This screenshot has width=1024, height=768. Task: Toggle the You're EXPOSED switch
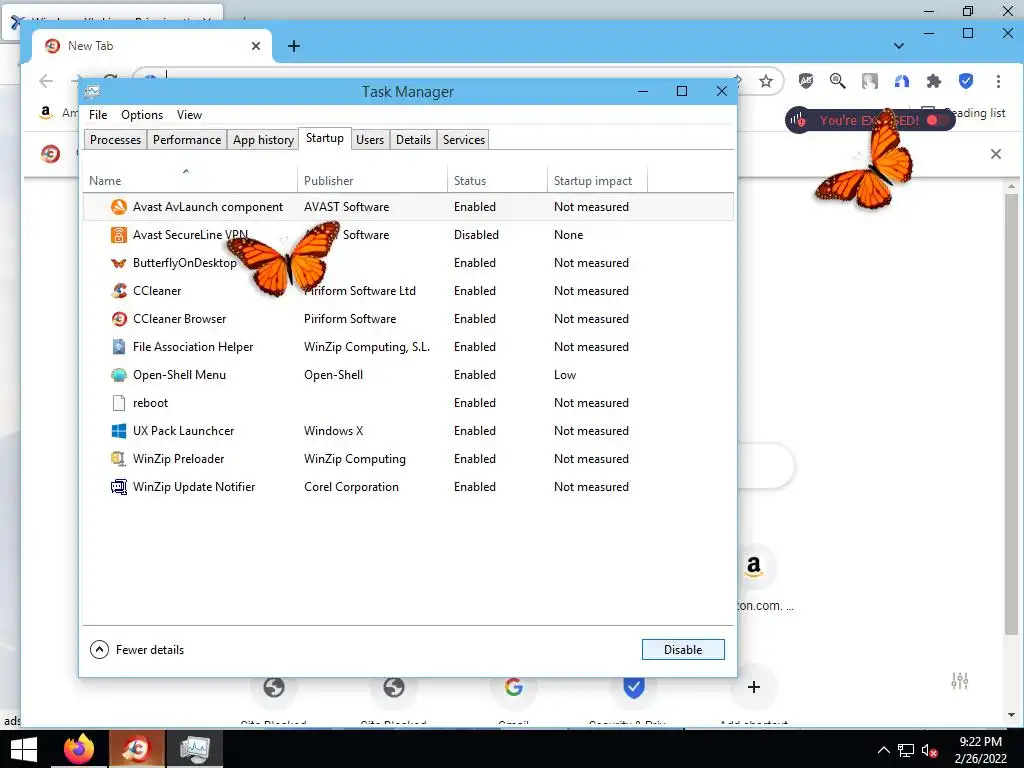[936, 120]
